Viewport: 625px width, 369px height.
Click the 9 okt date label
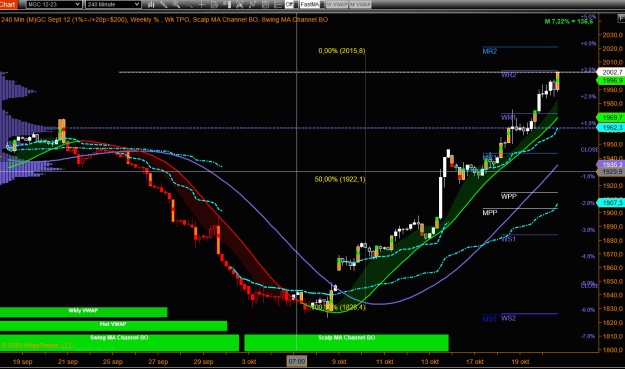click(339, 362)
